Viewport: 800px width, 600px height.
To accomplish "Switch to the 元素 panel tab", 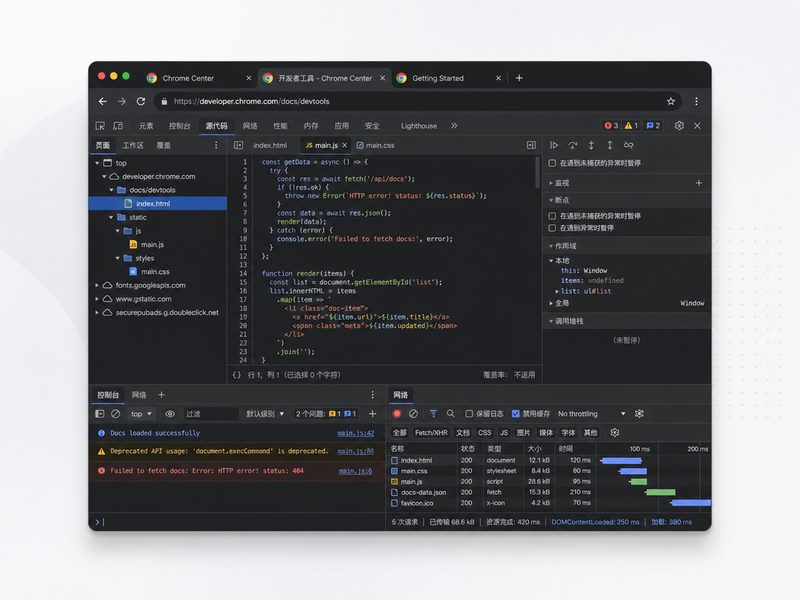I will [x=146, y=126].
